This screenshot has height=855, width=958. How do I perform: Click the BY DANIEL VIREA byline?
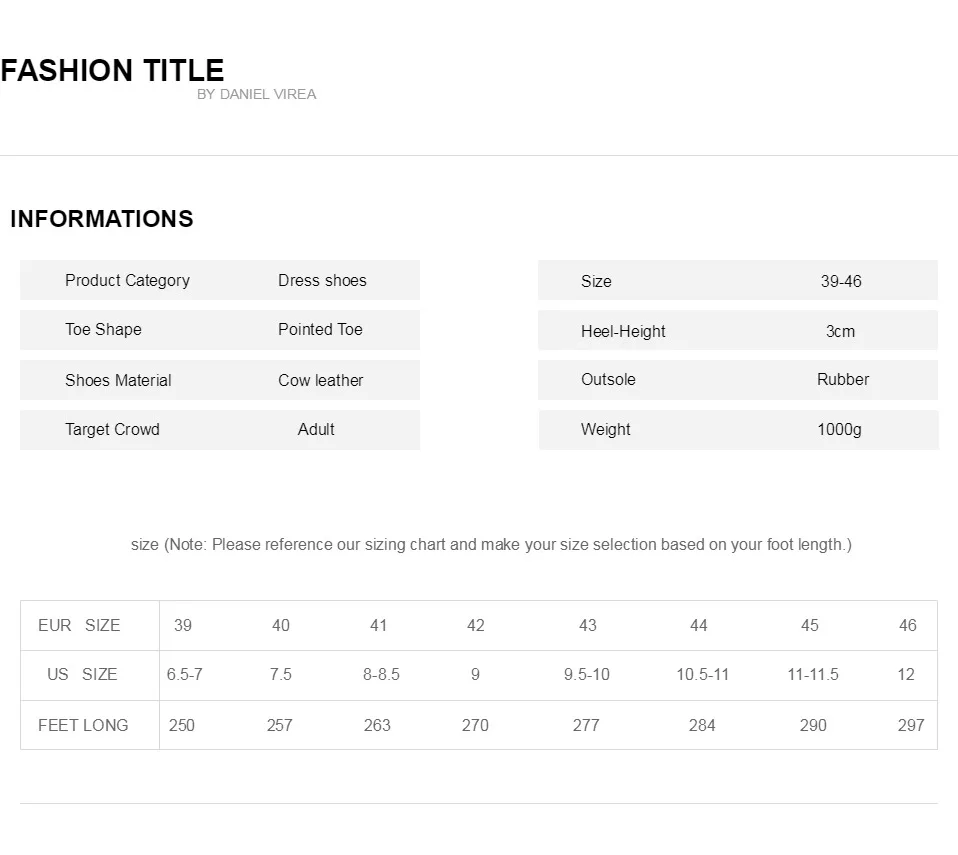click(257, 94)
